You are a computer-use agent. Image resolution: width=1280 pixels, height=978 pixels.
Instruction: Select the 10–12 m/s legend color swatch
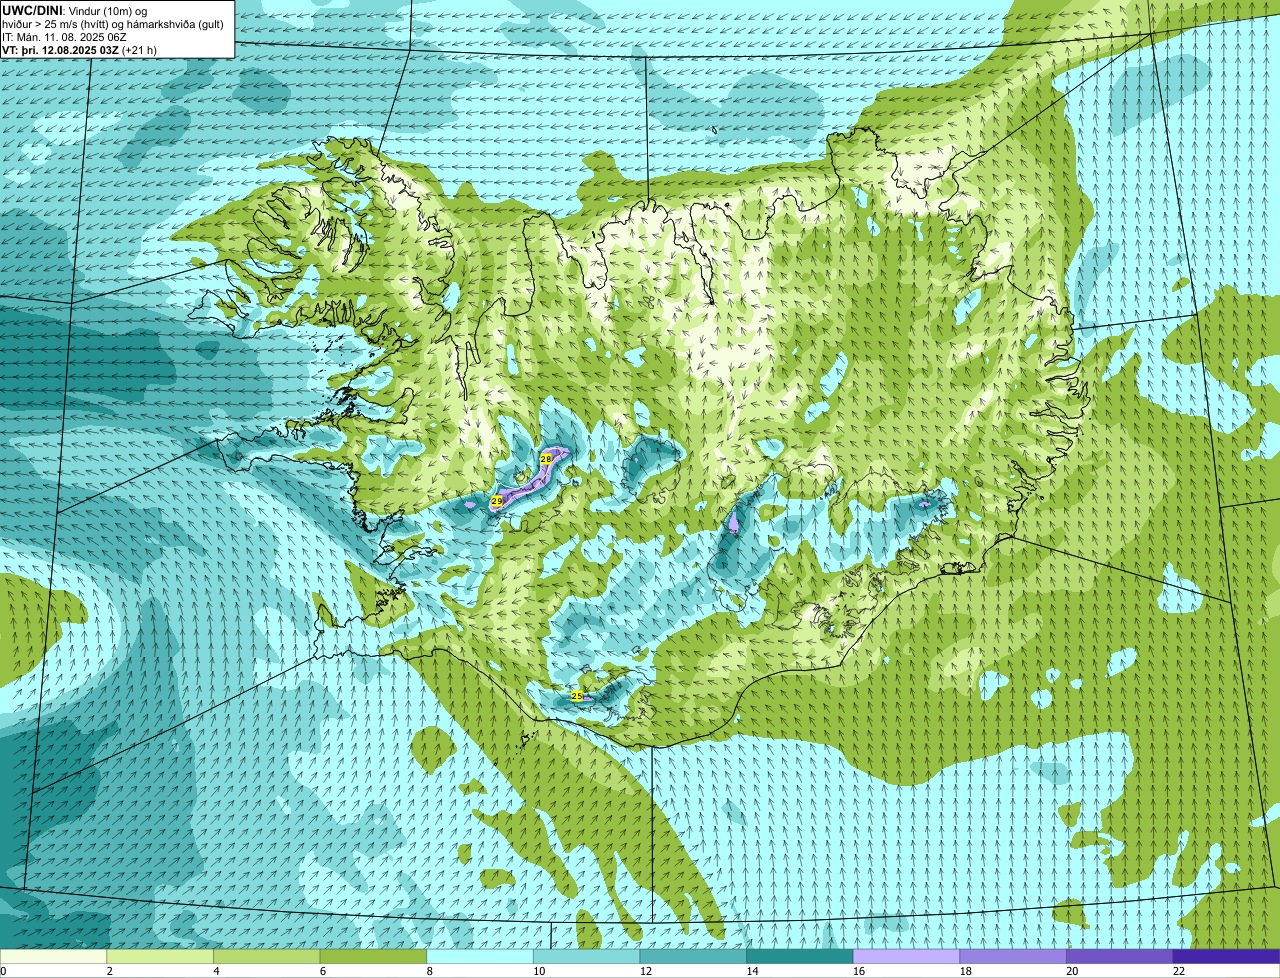(586, 956)
